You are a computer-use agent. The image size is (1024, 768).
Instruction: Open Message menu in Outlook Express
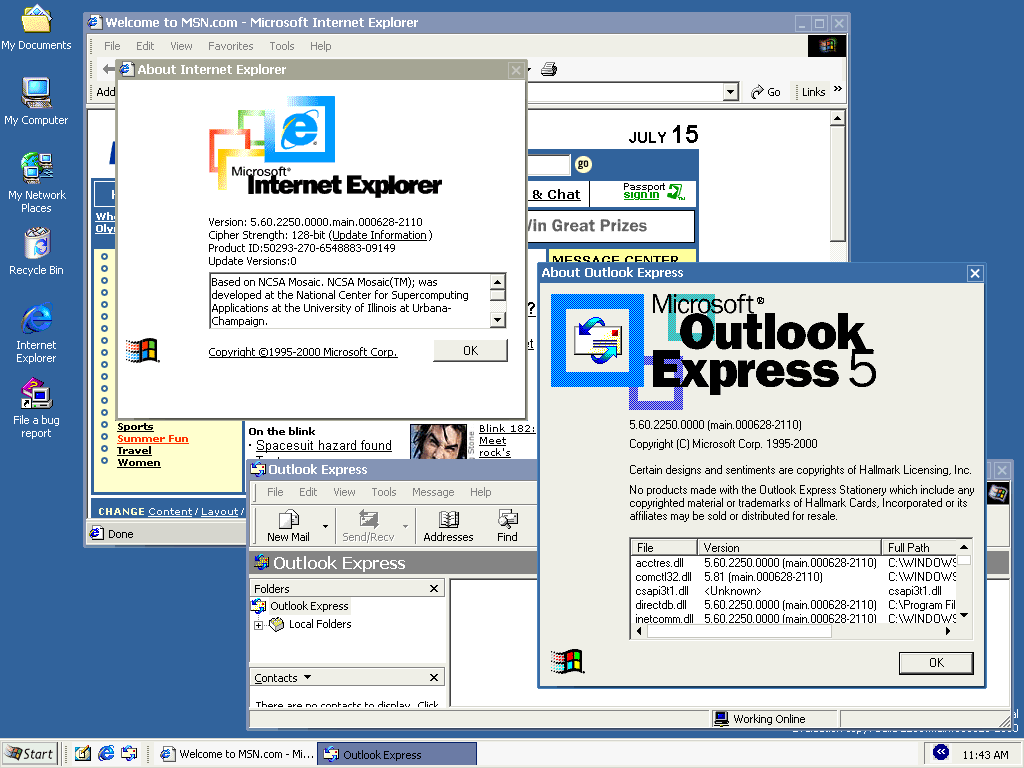tap(433, 492)
